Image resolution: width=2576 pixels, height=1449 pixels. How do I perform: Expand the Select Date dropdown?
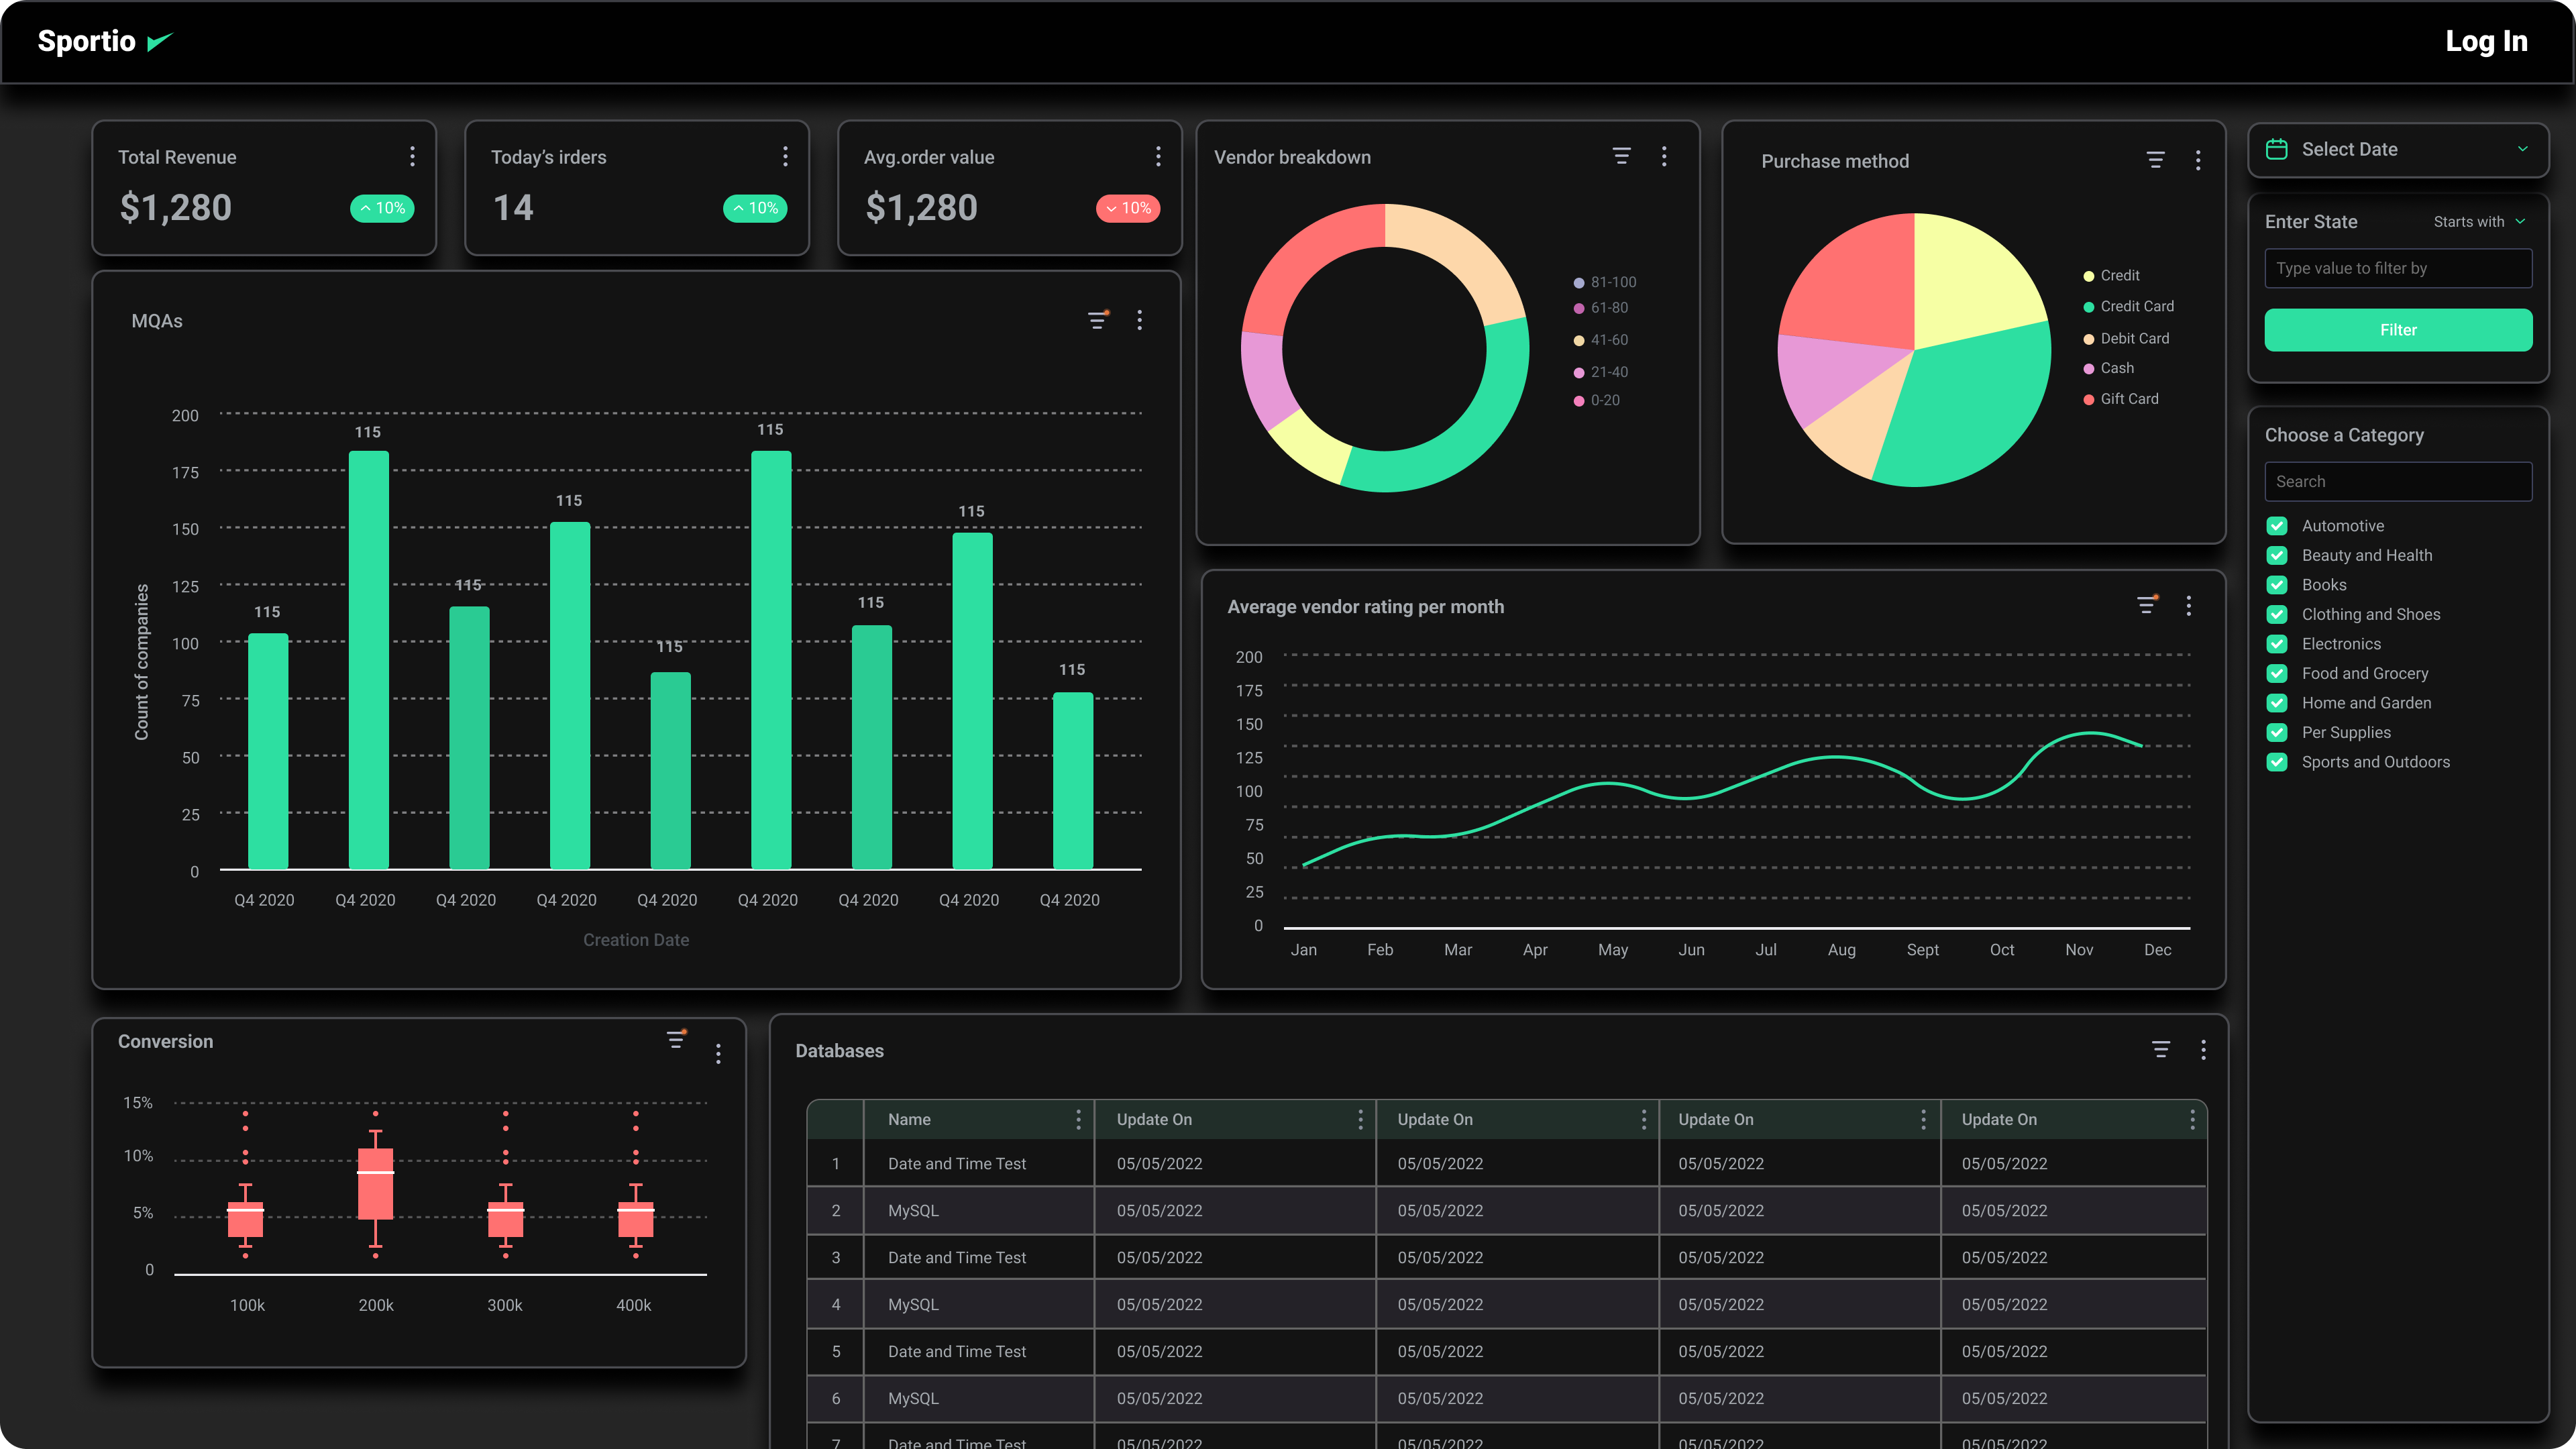(2522, 149)
